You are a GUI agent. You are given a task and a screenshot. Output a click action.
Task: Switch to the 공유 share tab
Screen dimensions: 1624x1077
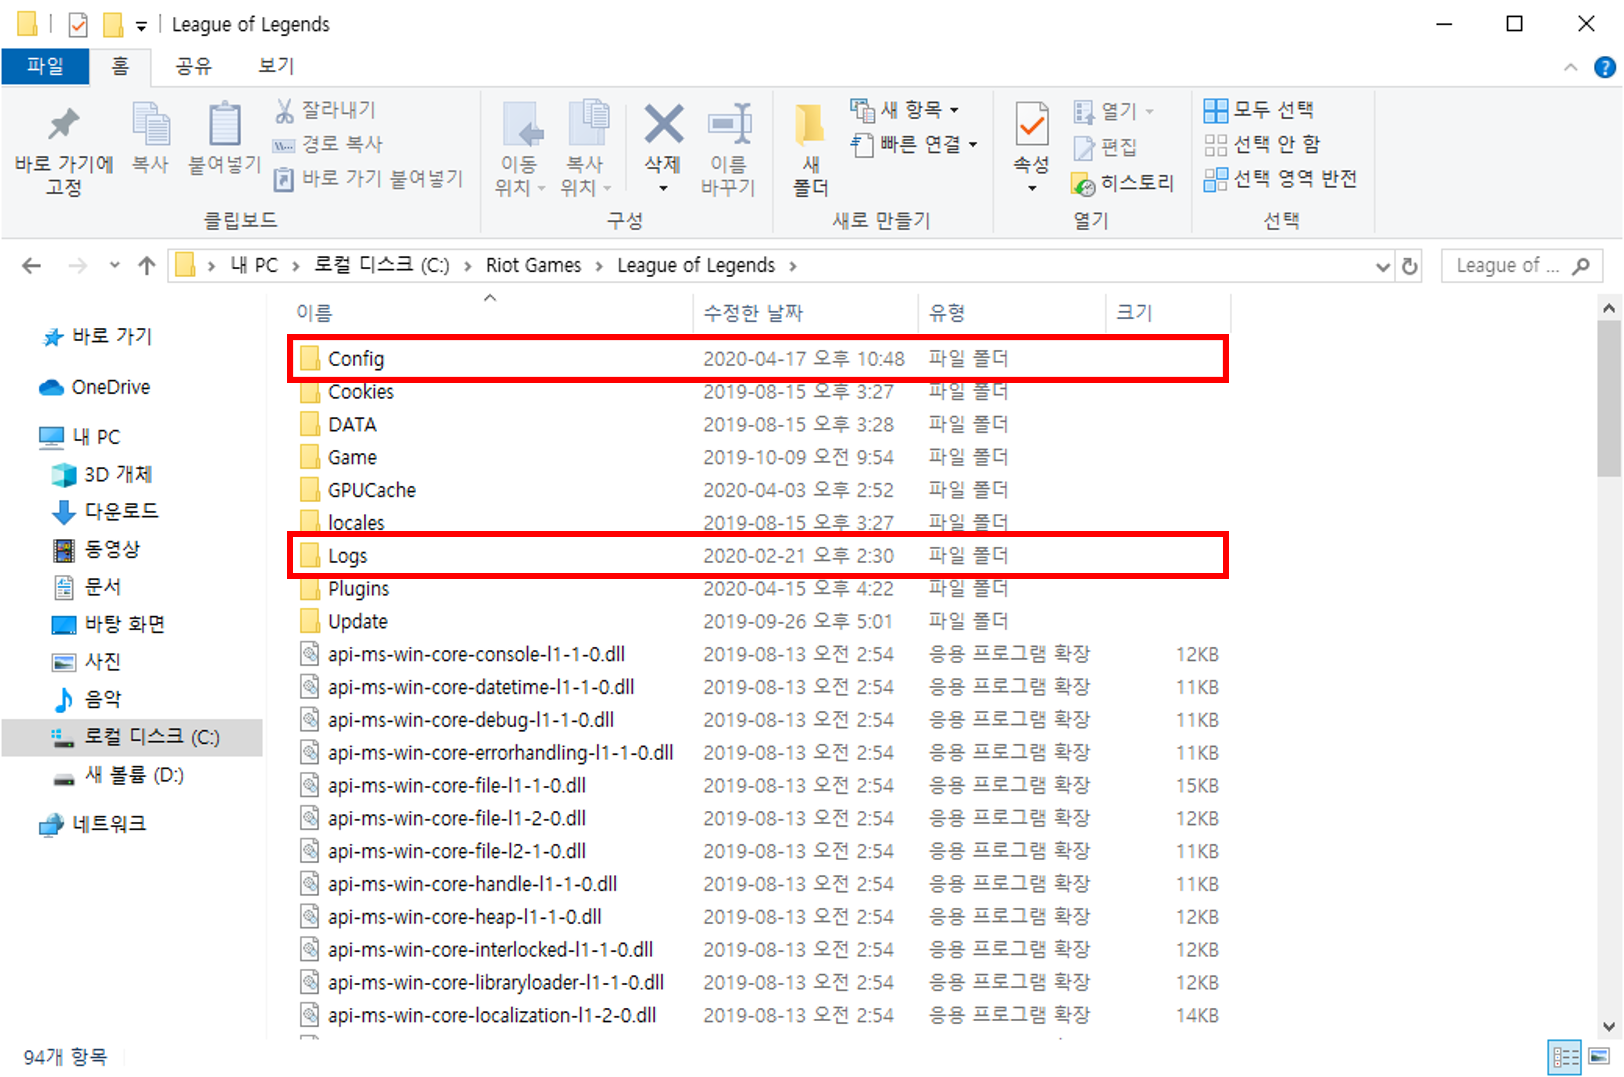194,66
